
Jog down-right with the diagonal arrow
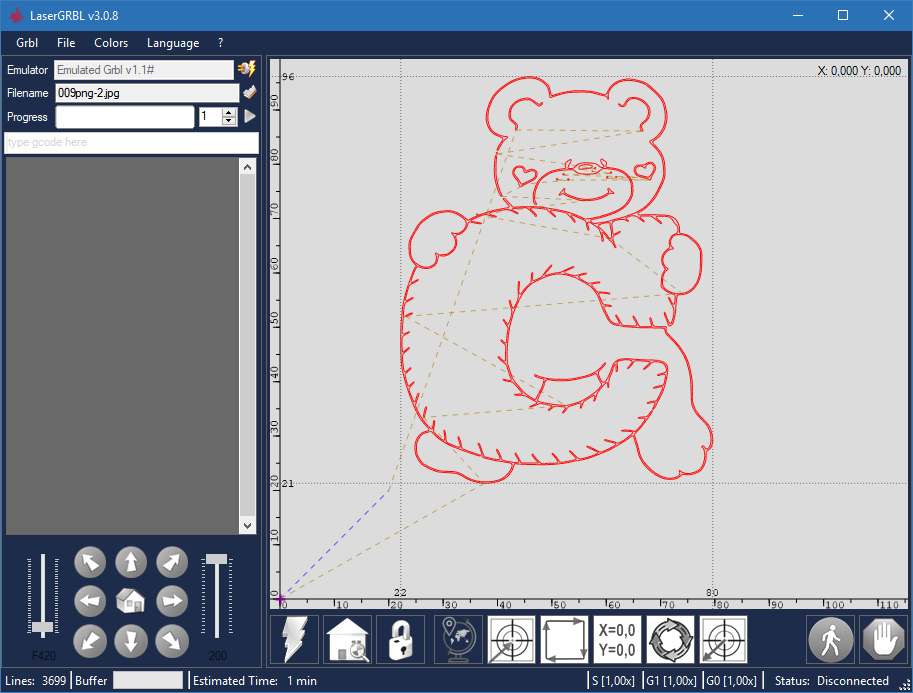[172, 641]
